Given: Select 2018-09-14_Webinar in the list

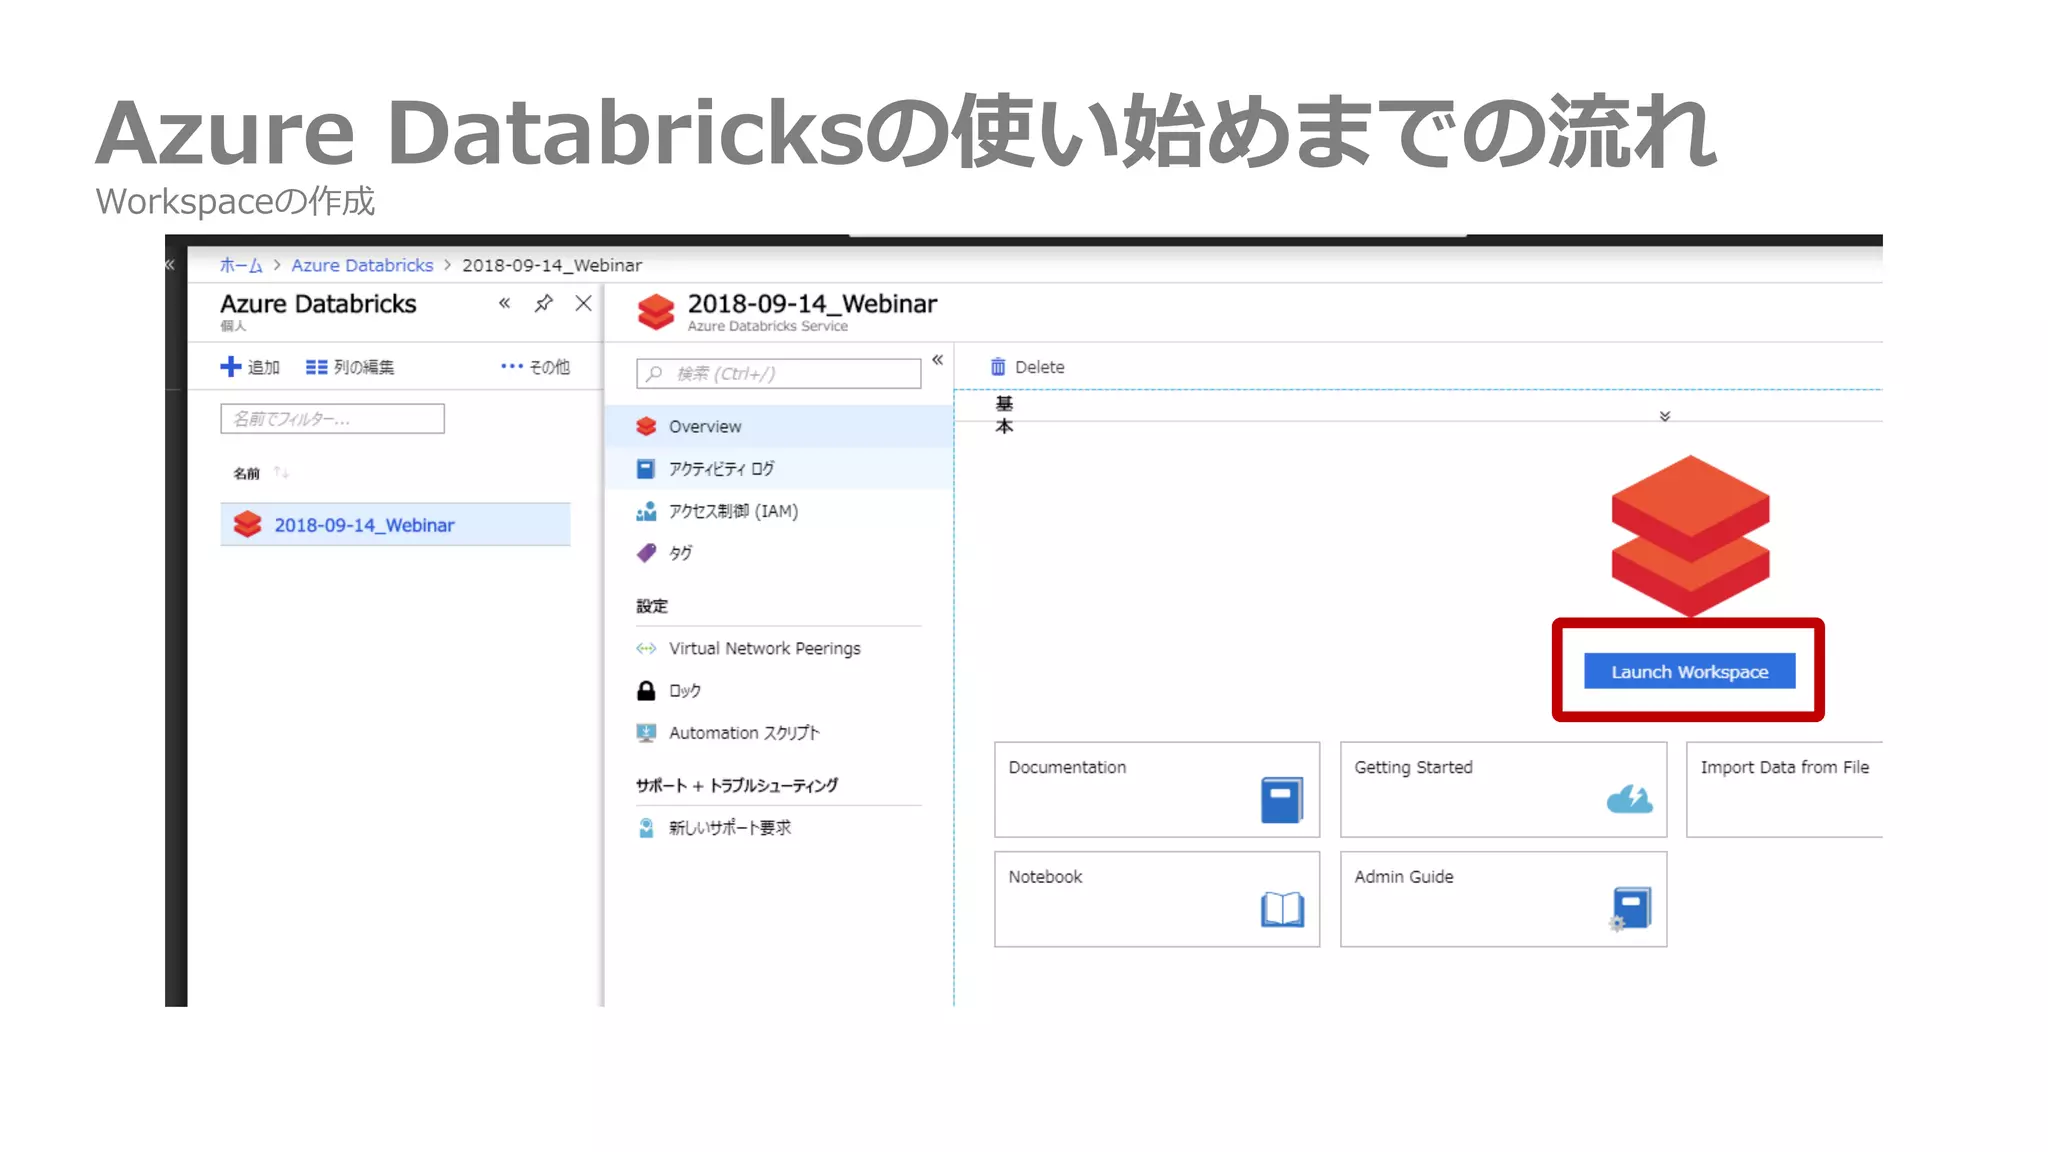Looking at the screenshot, I should tap(395, 524).
